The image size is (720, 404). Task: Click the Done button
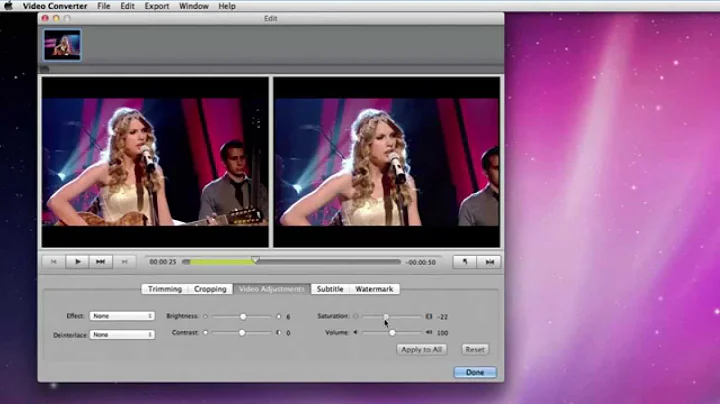point(475,372)
